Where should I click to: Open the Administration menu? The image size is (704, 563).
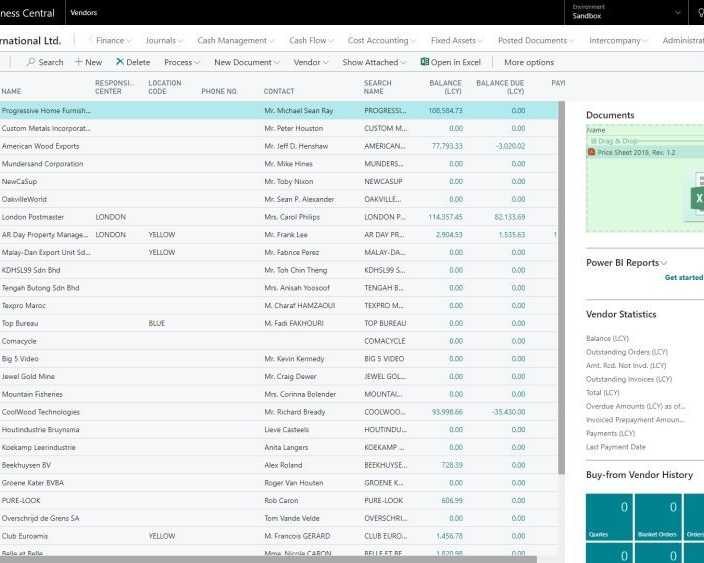[x=683, y=40]
